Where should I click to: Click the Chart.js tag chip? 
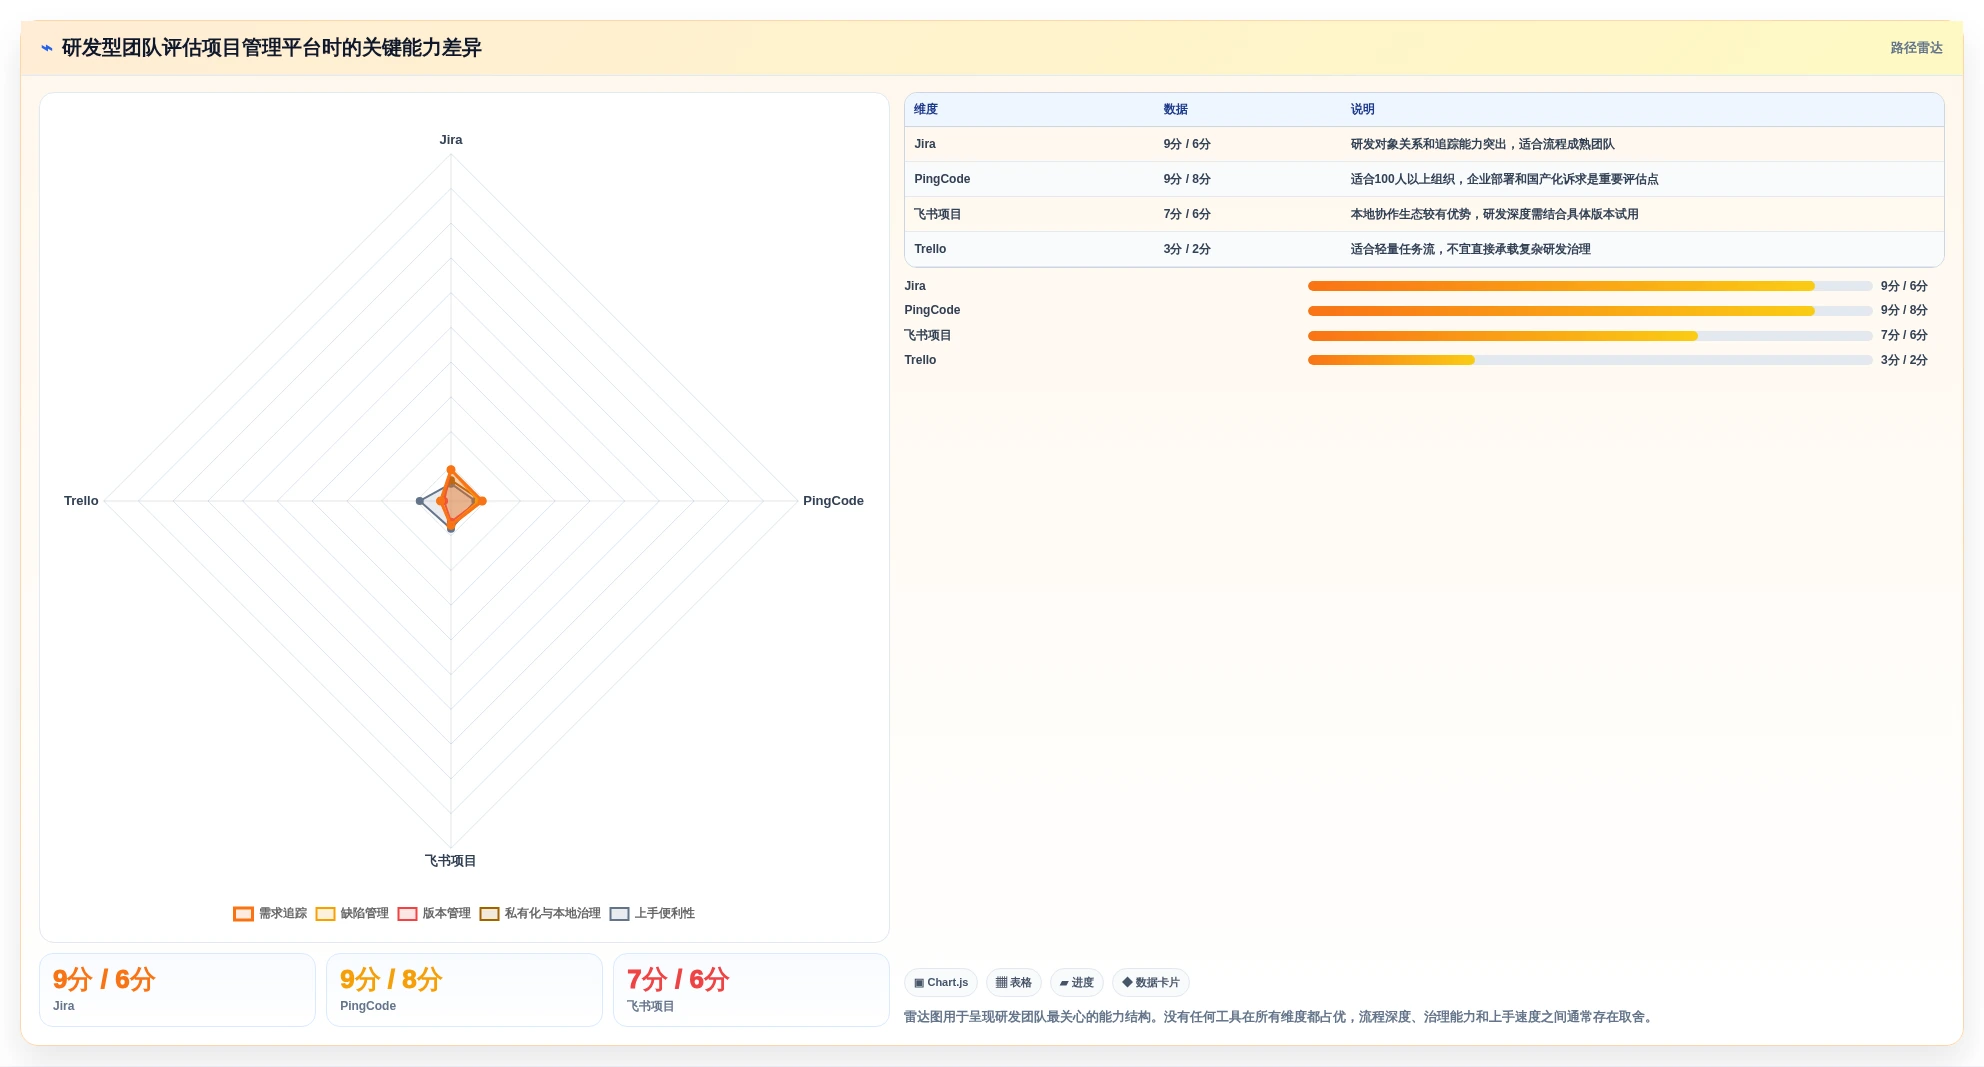941,982
